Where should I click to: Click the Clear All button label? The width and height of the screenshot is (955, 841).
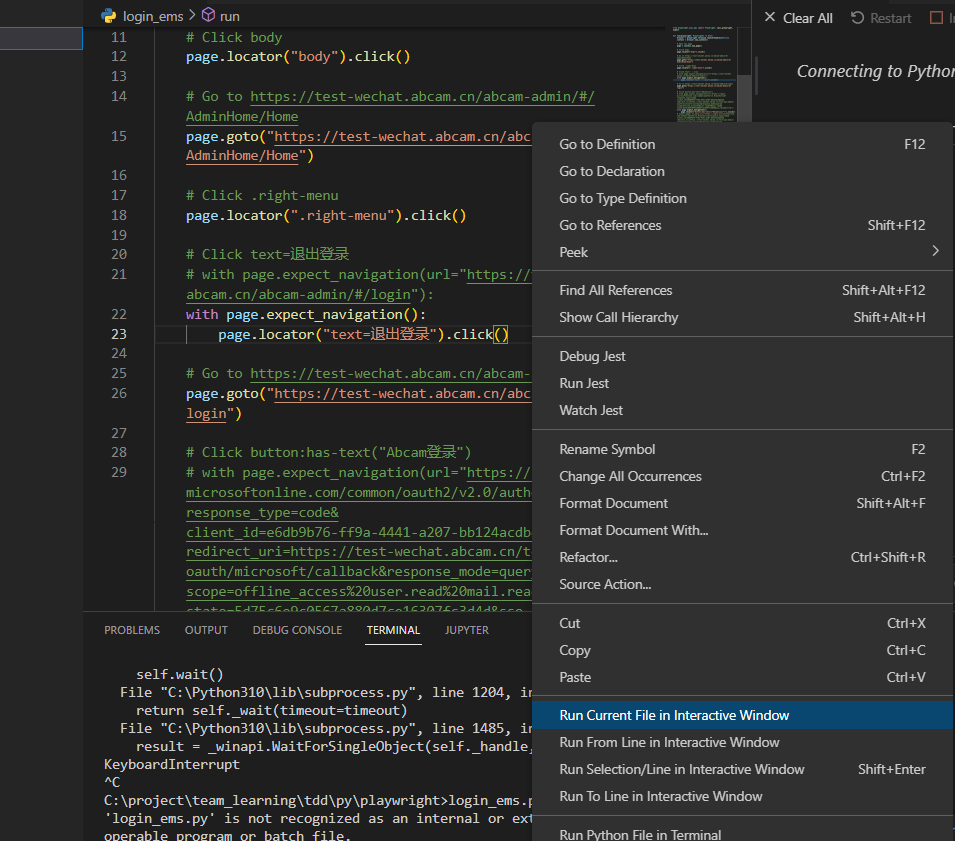tap(808, 18)
